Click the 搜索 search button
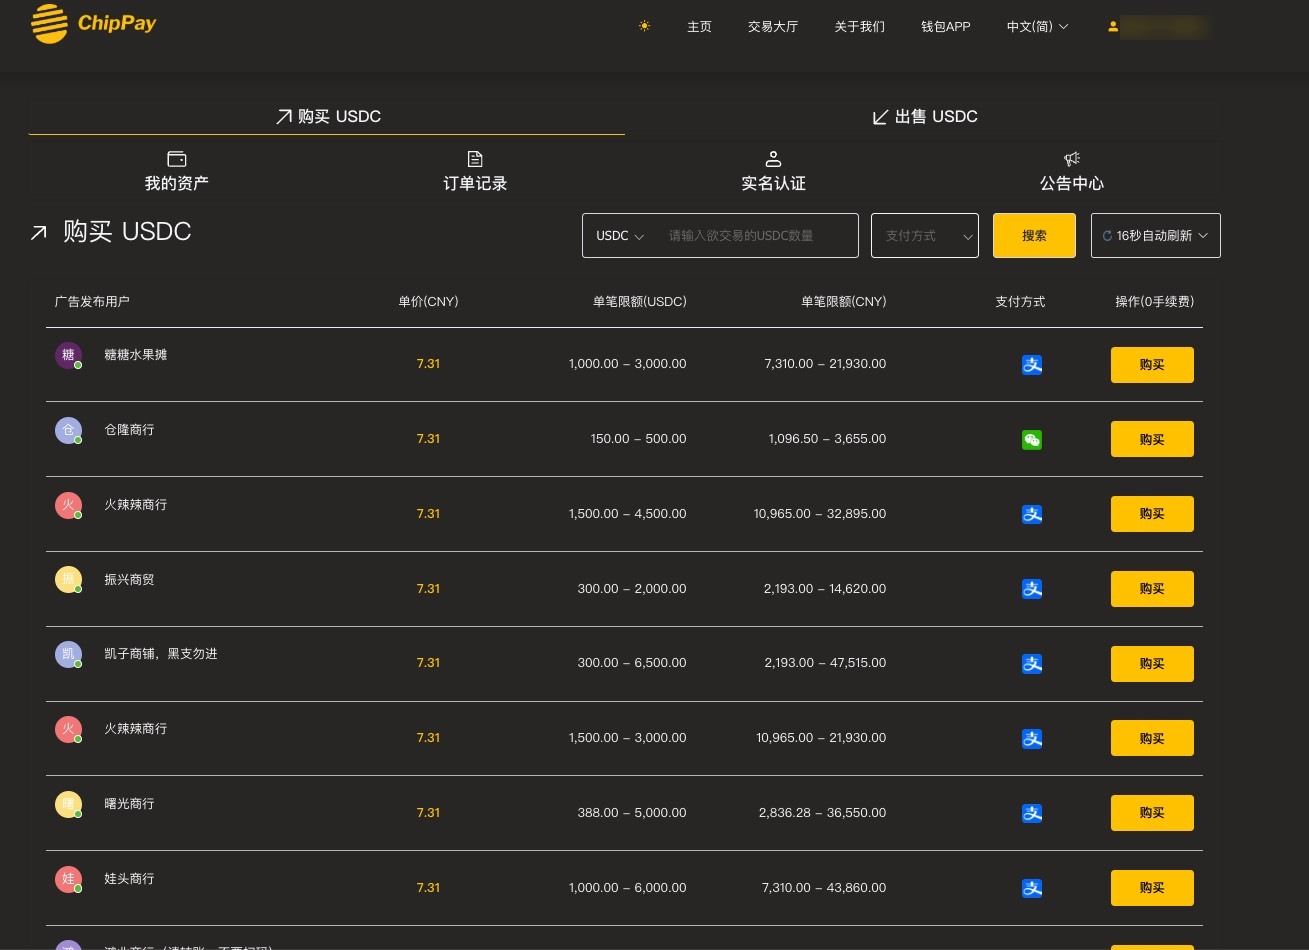The width and height of the screenshot is (1309, 950). point(1034,236)
